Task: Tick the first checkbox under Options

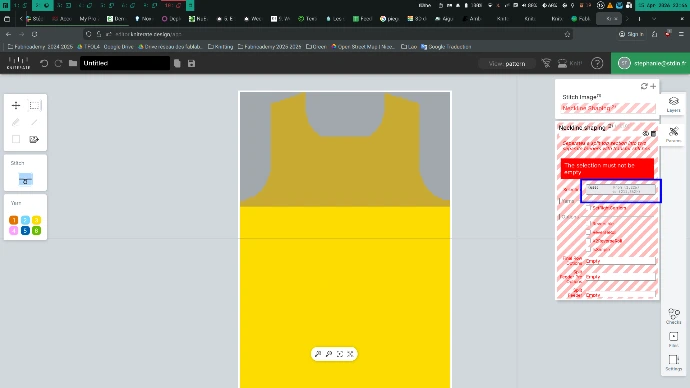Action: click(589, 223)
